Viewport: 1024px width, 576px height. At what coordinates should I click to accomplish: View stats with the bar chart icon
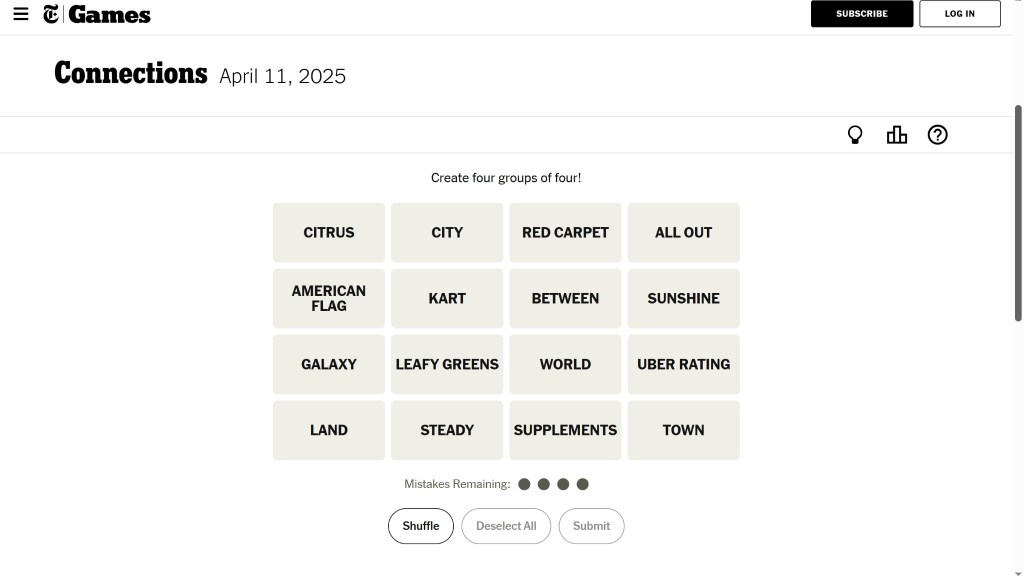click(x=897, y=135)
